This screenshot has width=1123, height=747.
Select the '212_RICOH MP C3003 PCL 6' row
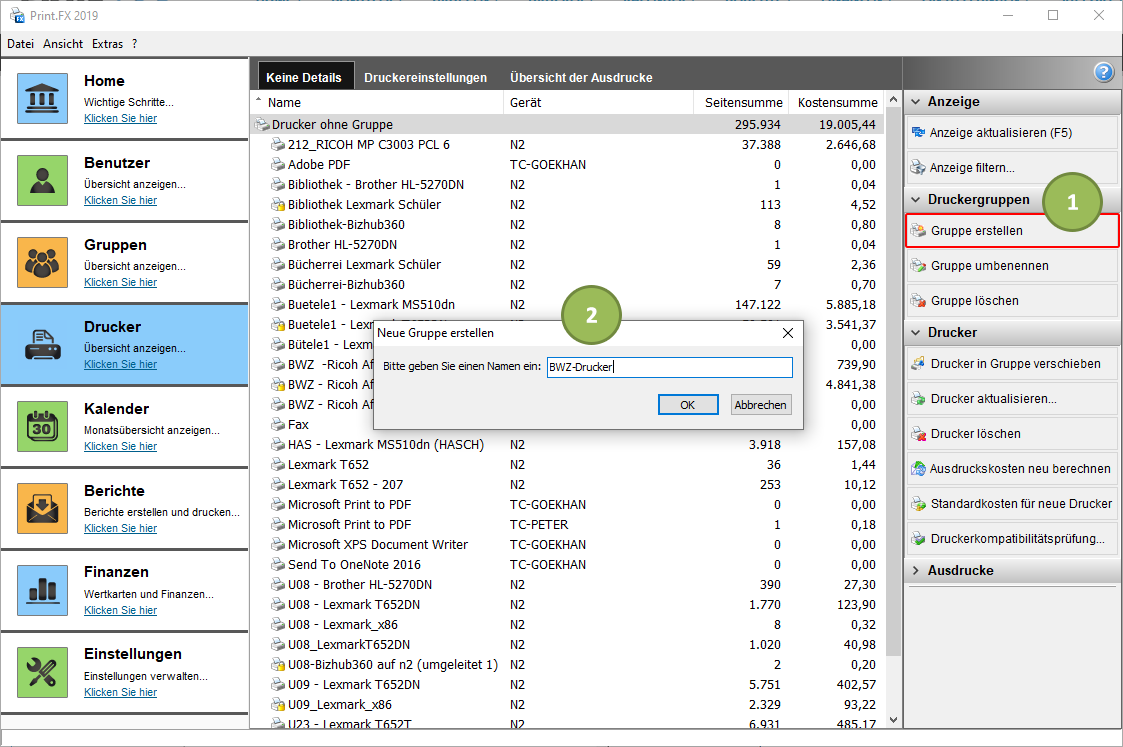point(567,145)
